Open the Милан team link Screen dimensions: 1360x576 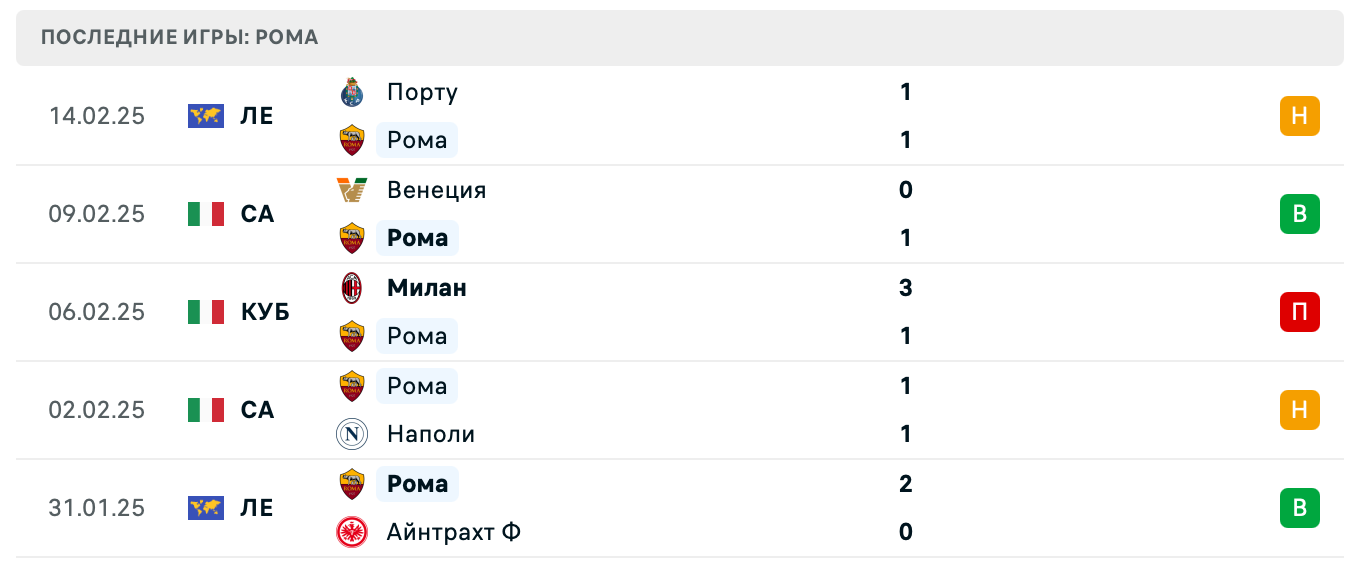[427, 288]
